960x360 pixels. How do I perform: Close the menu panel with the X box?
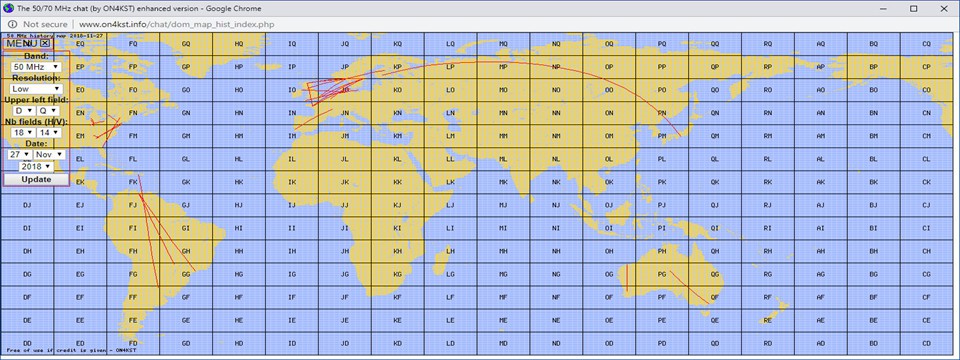click(x=45, y=43)
